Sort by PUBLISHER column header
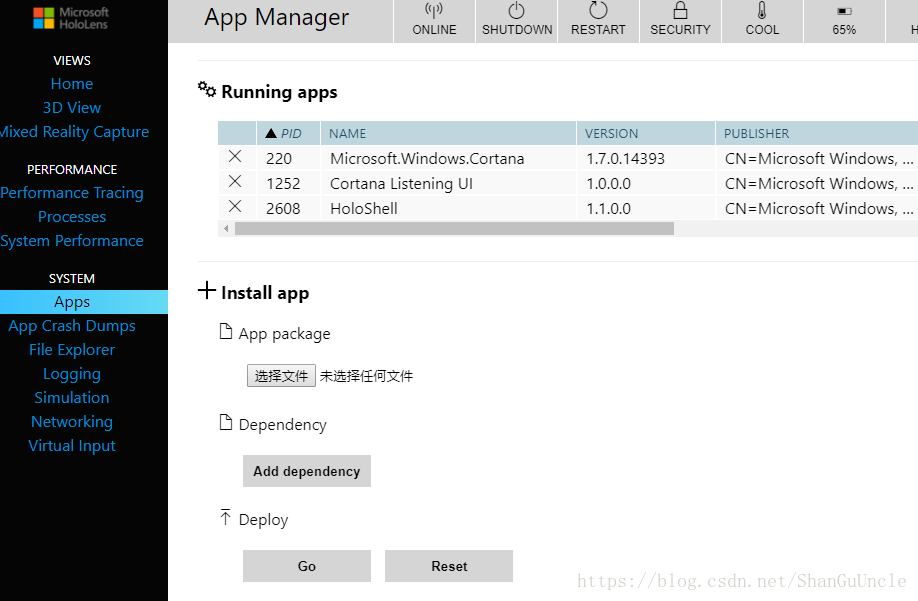Viewport: 918px width, 601px height. point(817,133)
